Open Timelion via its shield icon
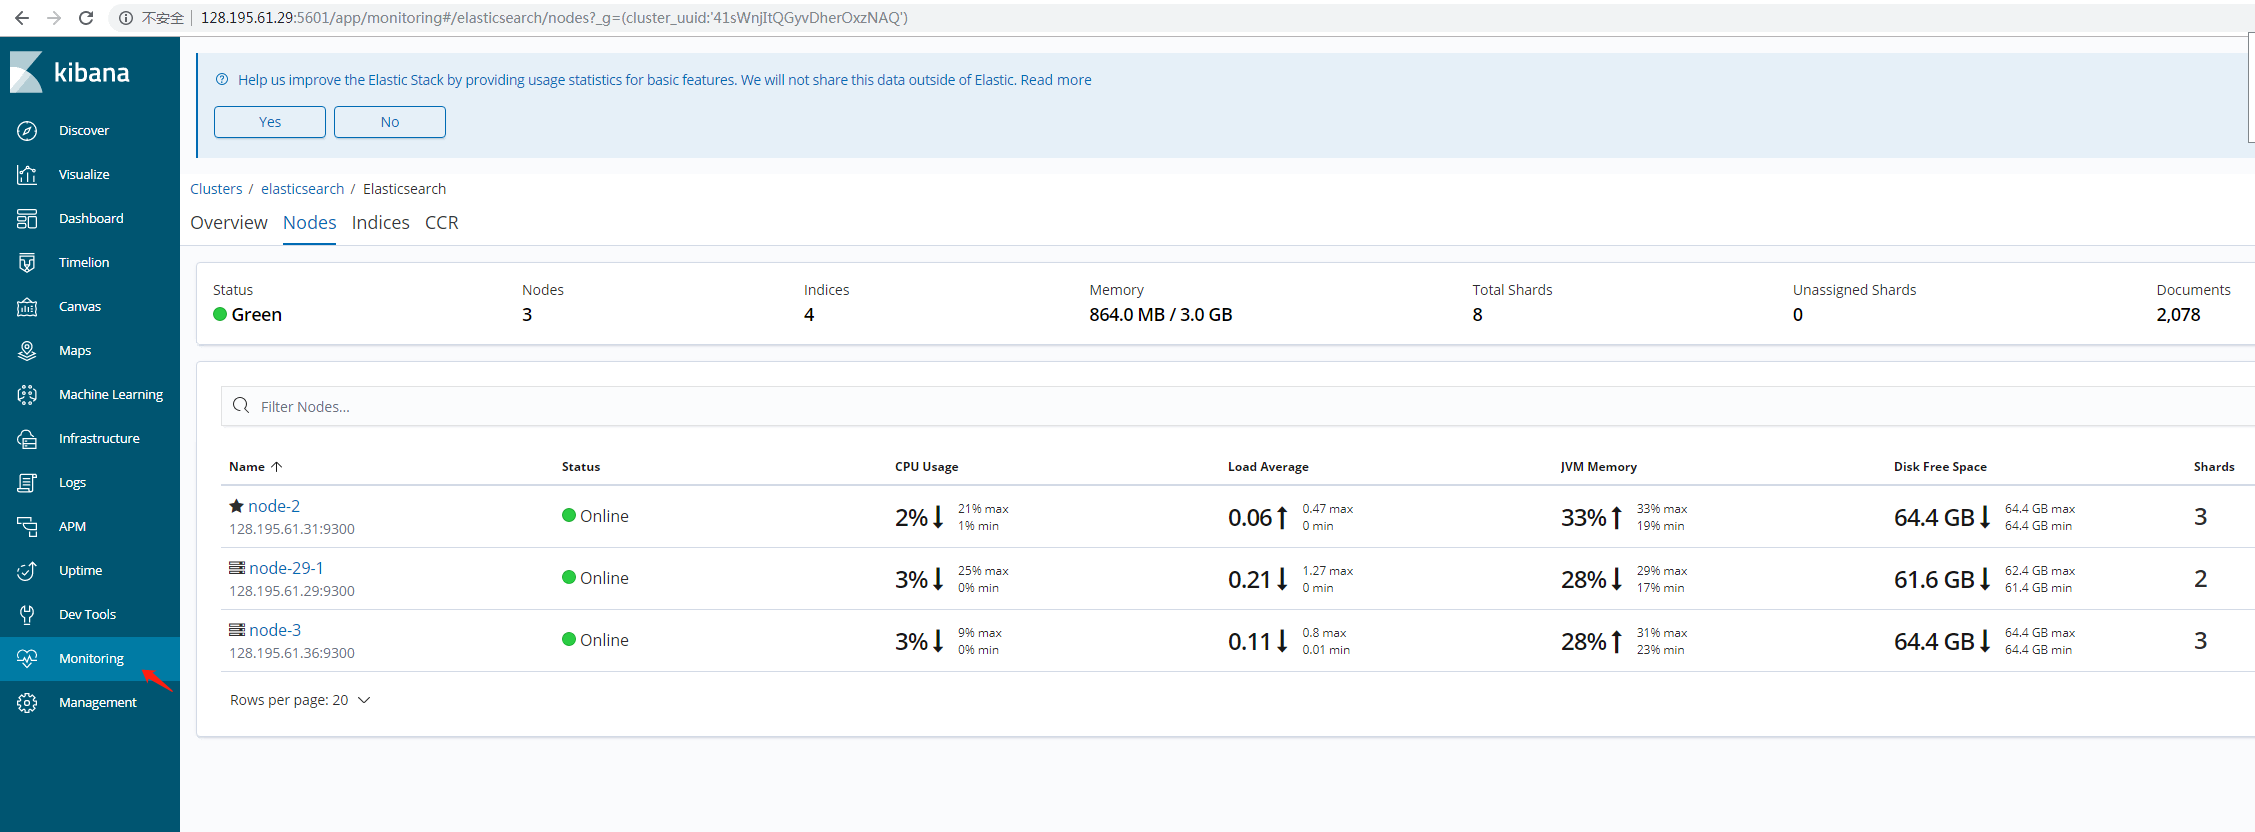 pos(27,263)
